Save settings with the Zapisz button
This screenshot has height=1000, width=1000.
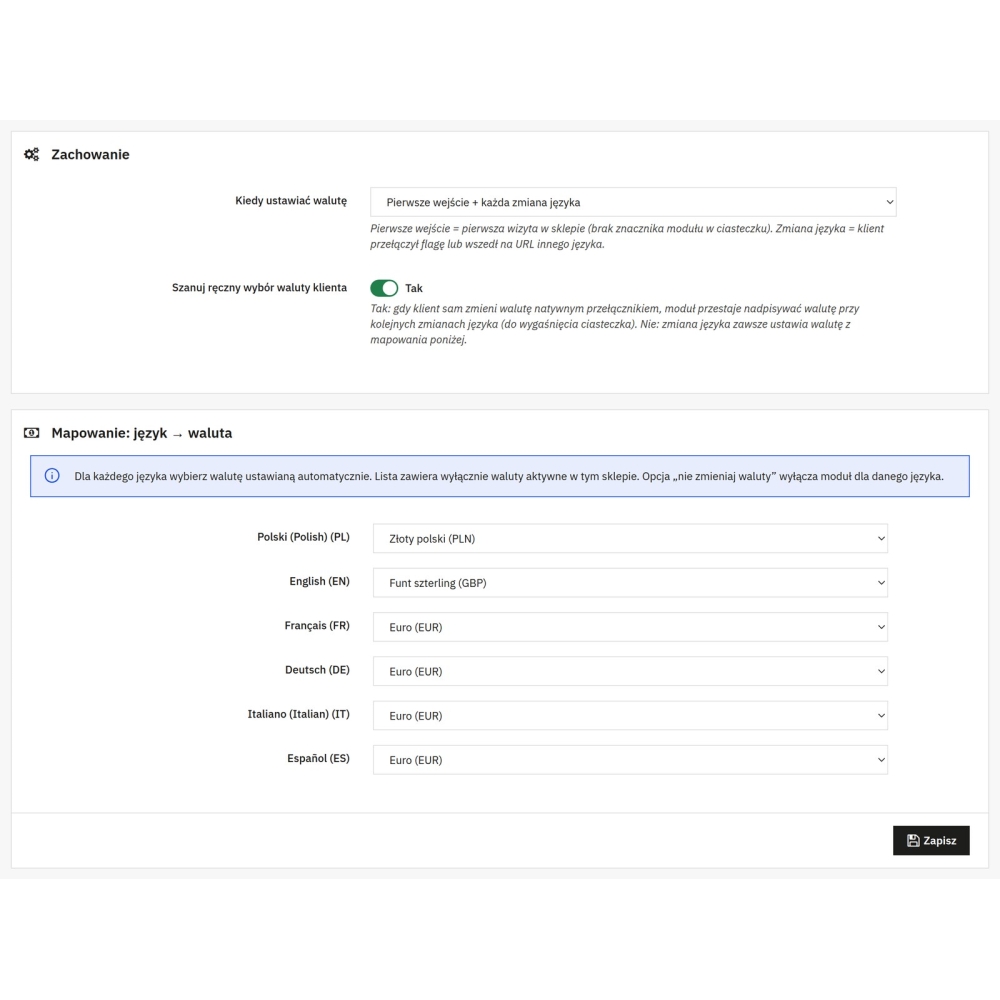[x=931, y=841]
